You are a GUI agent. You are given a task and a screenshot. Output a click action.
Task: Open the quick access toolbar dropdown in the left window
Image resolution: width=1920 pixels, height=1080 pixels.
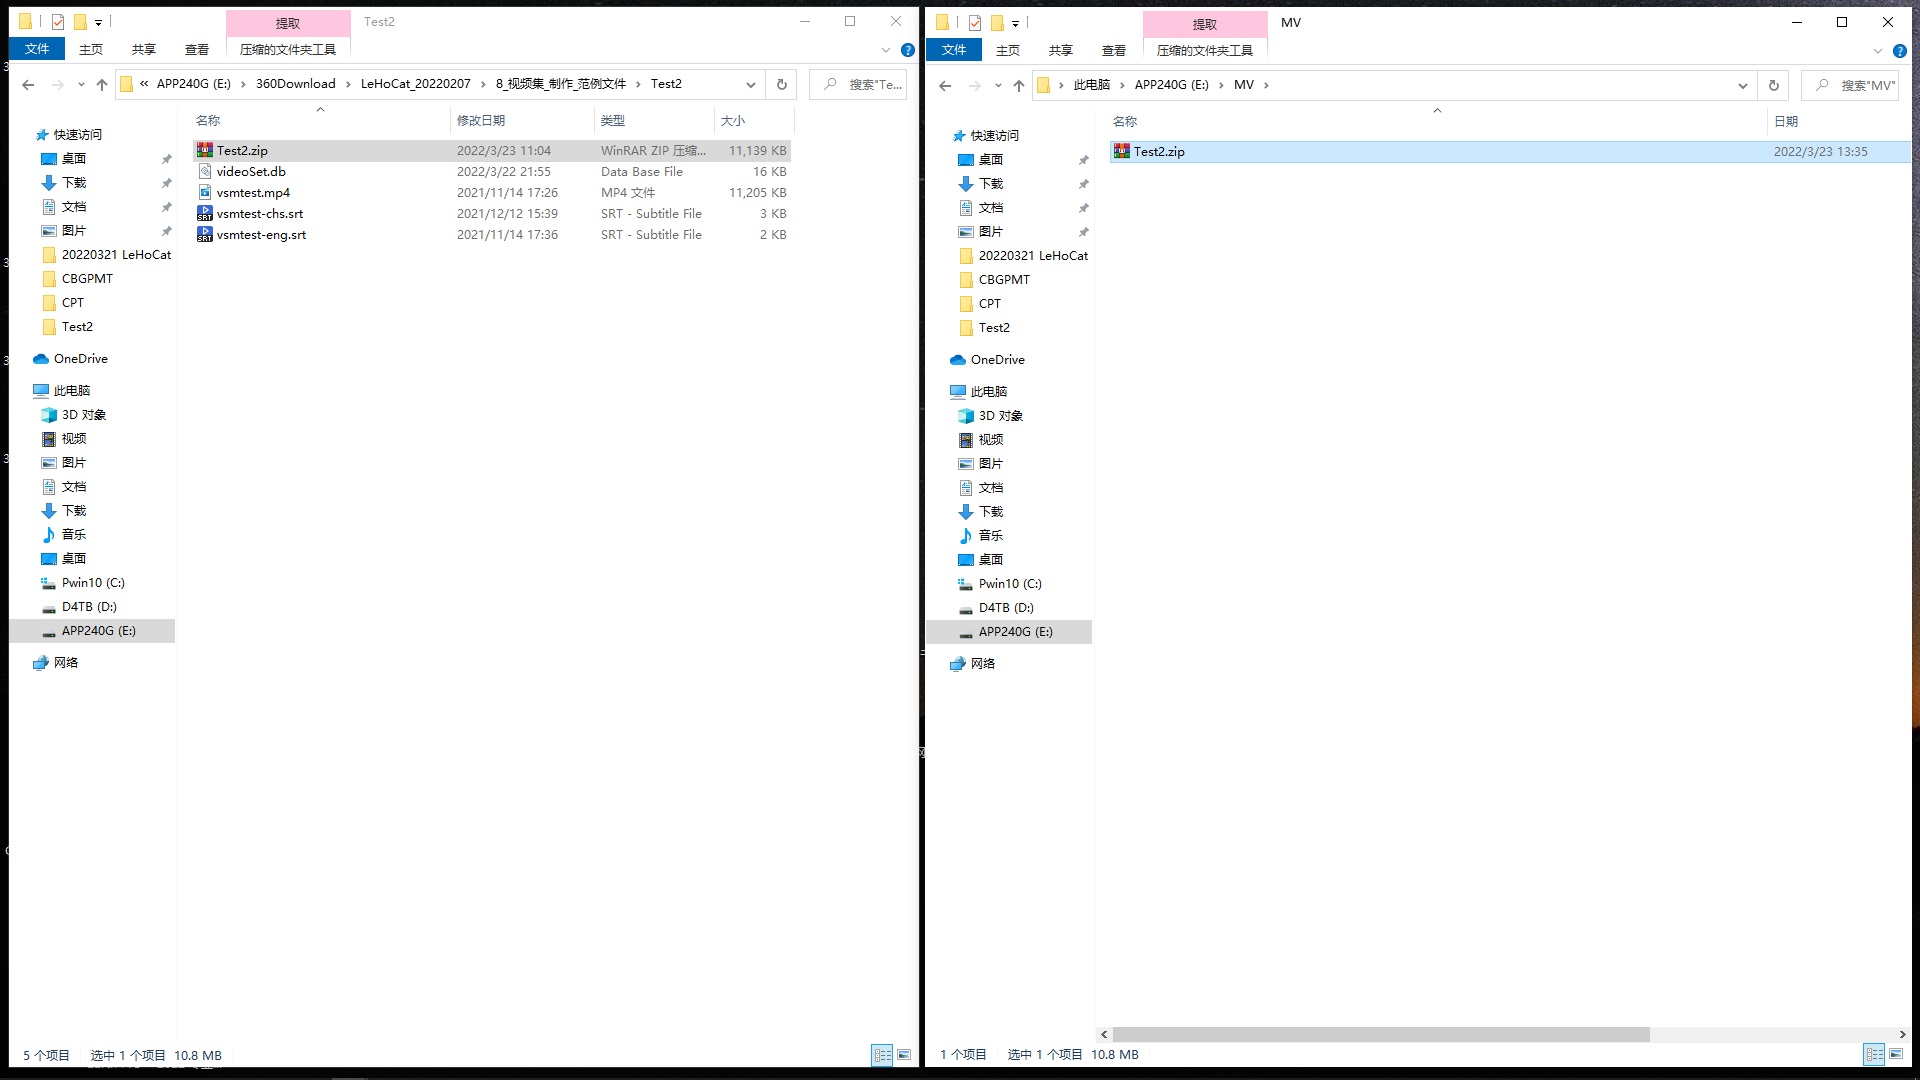(x=98, y=22)
